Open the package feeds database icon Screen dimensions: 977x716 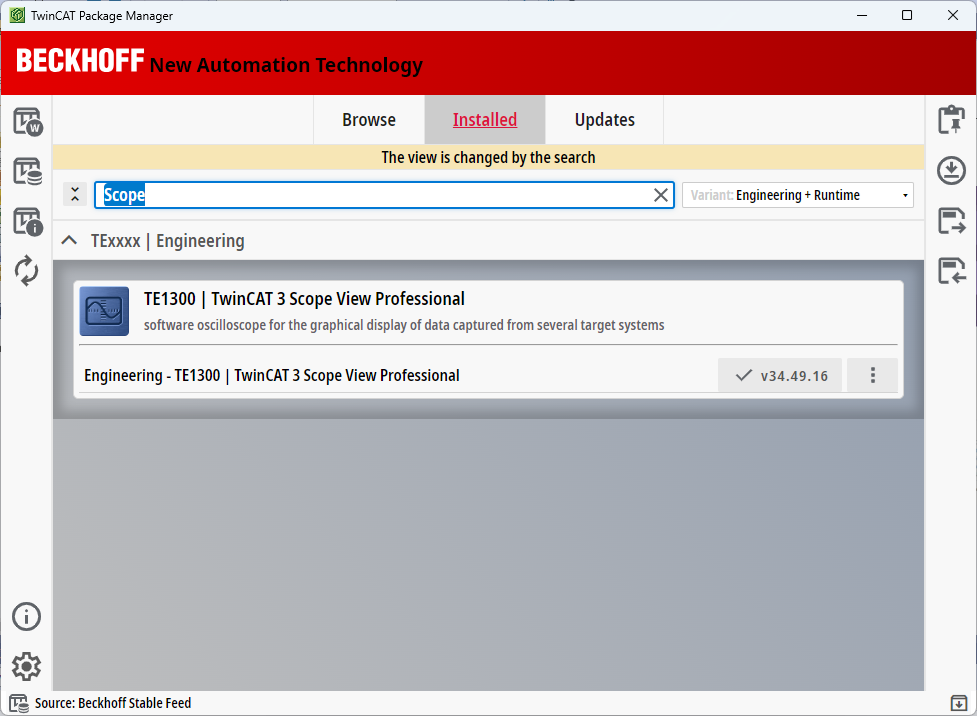pyautogui.click(x=27, y=171)
